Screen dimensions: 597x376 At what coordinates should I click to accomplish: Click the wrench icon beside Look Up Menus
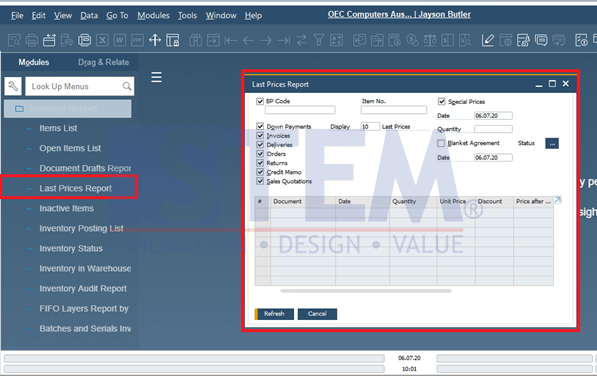pos(13,86)
